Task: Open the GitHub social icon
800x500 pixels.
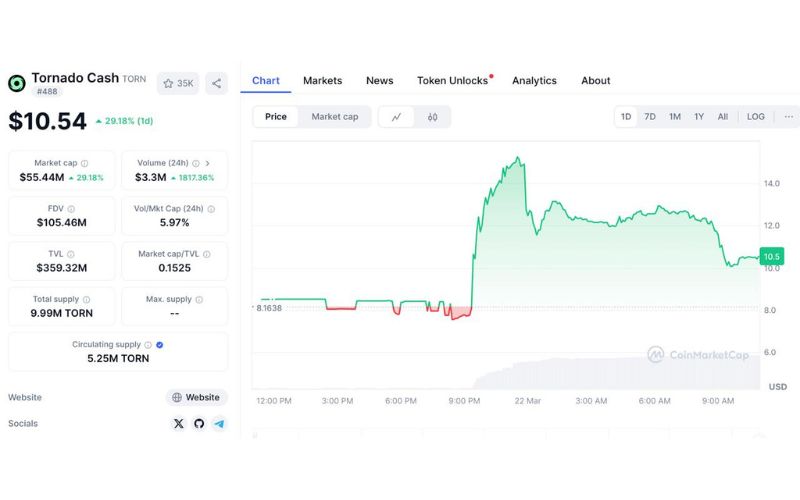Action: pos(199,423)
